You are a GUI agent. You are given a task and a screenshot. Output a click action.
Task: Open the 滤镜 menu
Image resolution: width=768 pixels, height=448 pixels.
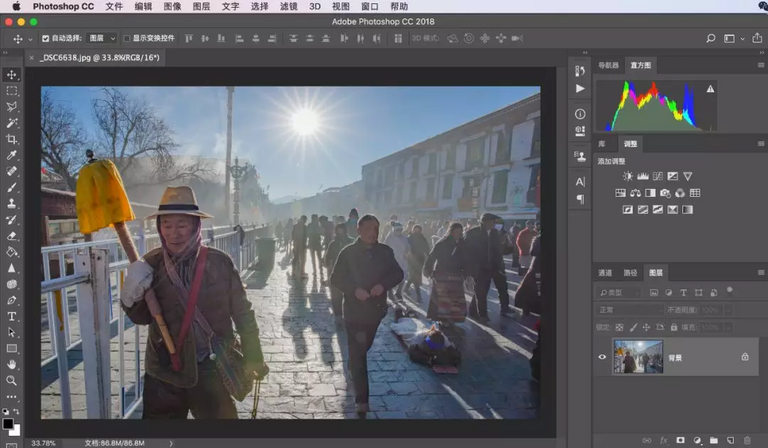pos(288,6)
